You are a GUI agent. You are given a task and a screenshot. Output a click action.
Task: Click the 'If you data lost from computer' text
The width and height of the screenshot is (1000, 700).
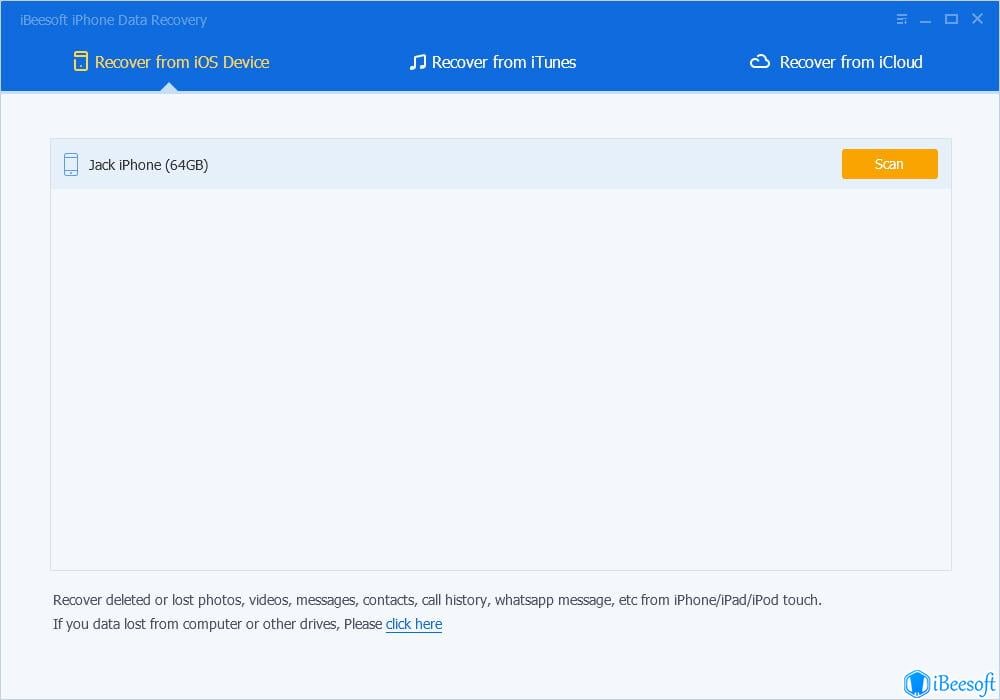click(x=217, y=623)
